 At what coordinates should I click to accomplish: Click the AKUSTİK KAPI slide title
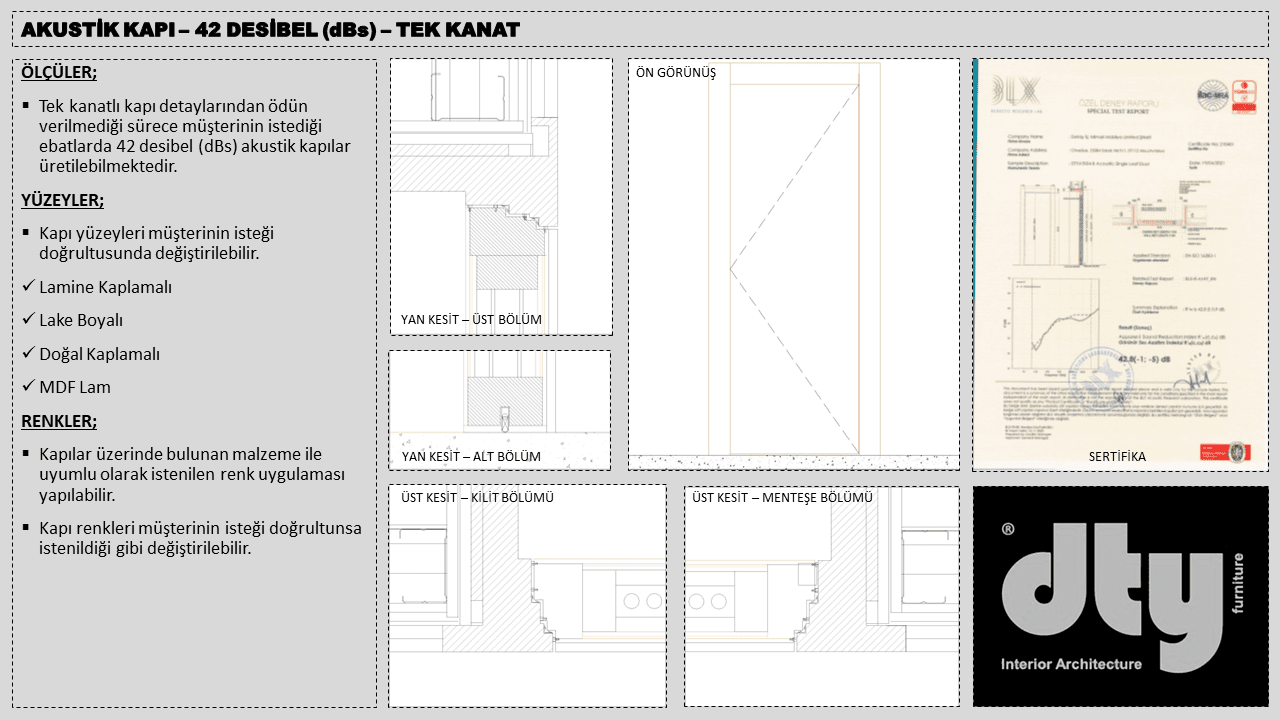pos(270,30)
